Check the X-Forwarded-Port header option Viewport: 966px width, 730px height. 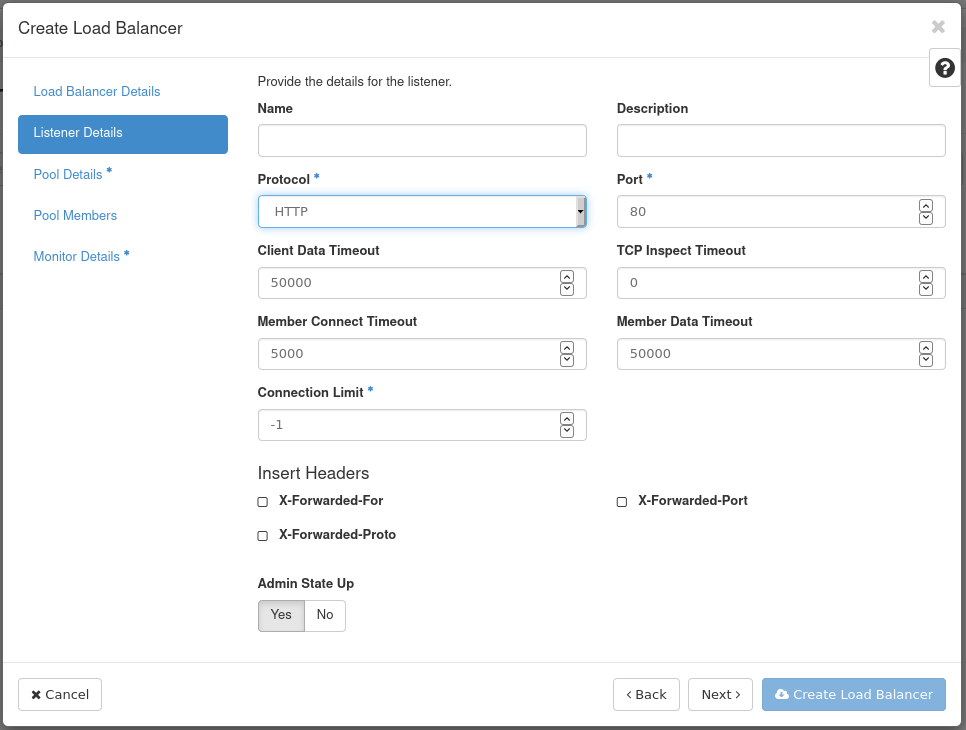pos(622,502)
